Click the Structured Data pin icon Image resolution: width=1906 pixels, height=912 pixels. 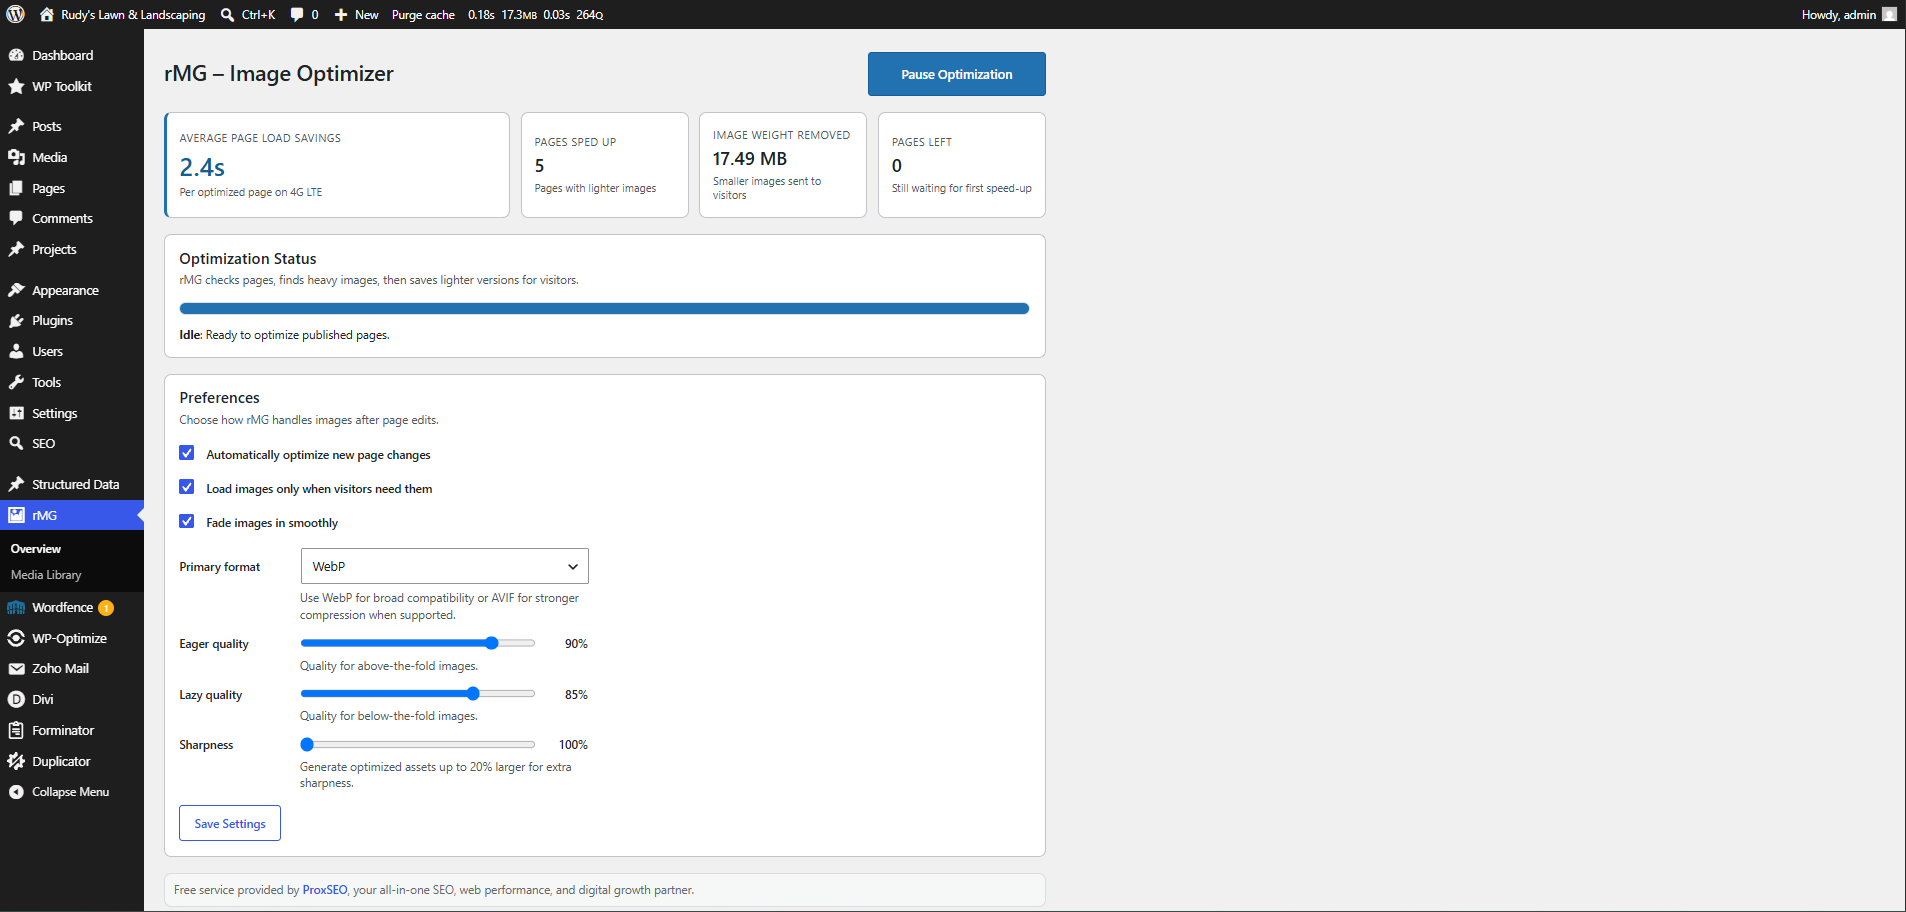(16, 484)
